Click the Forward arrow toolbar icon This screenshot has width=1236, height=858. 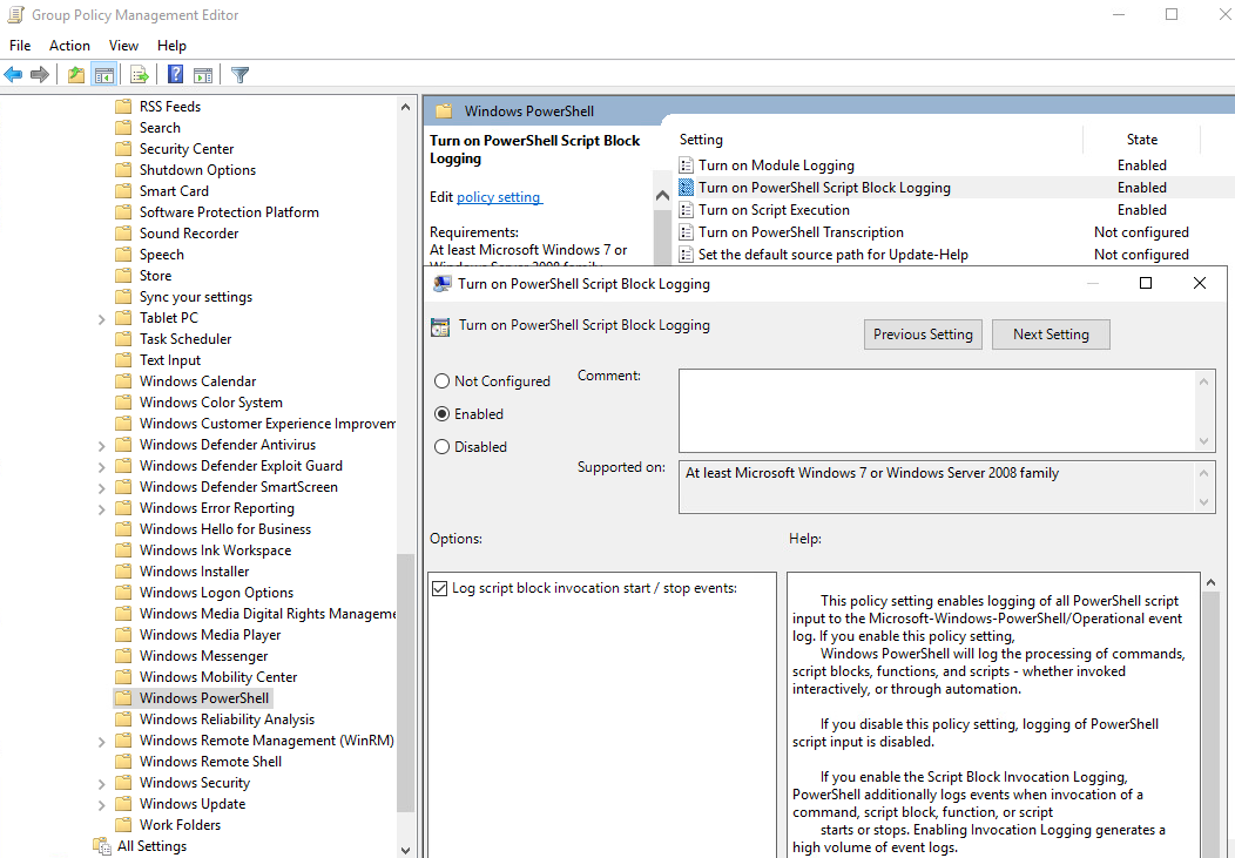(40, 75)
